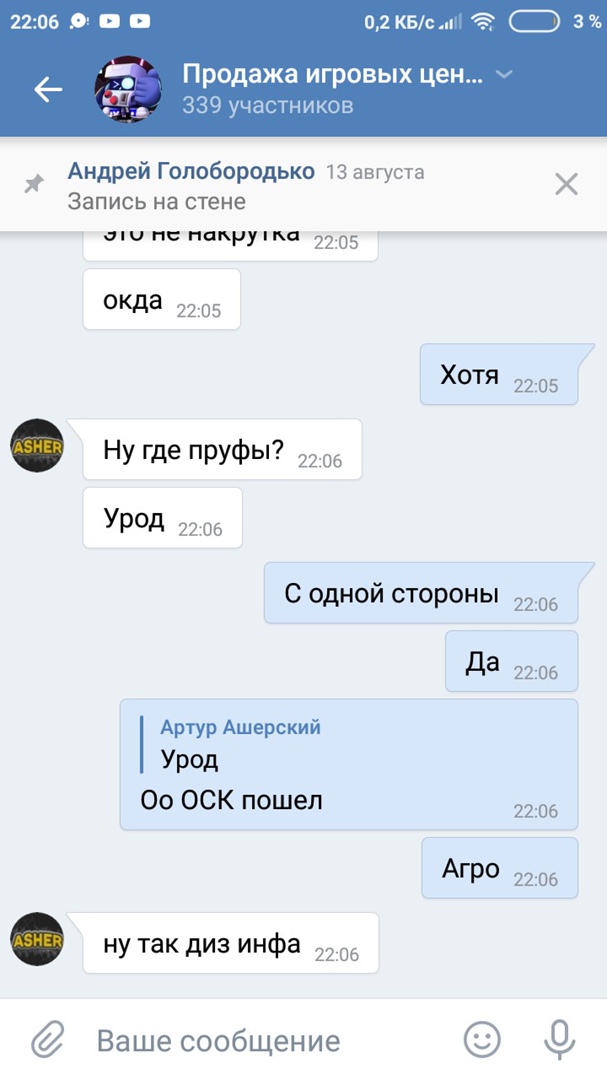Viewport: 607px width, 1080px height.
Task: Expand the chat title dropdown chevron
Action: [x=504, y=74]
